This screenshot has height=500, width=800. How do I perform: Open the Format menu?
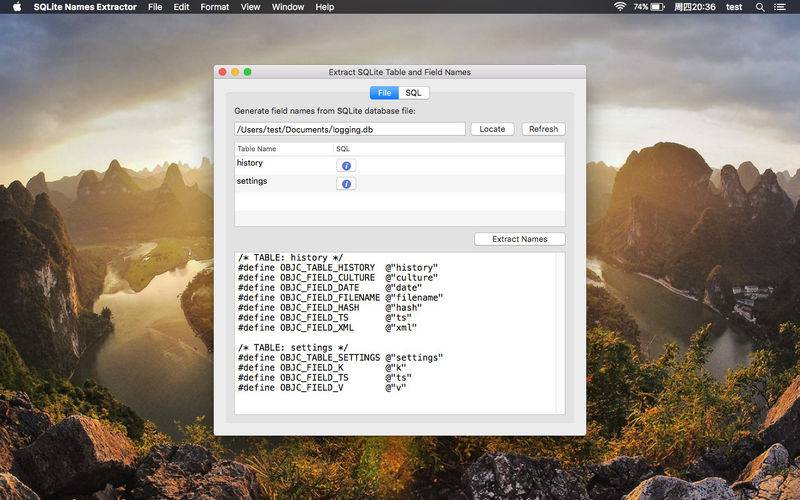(214, 7)
